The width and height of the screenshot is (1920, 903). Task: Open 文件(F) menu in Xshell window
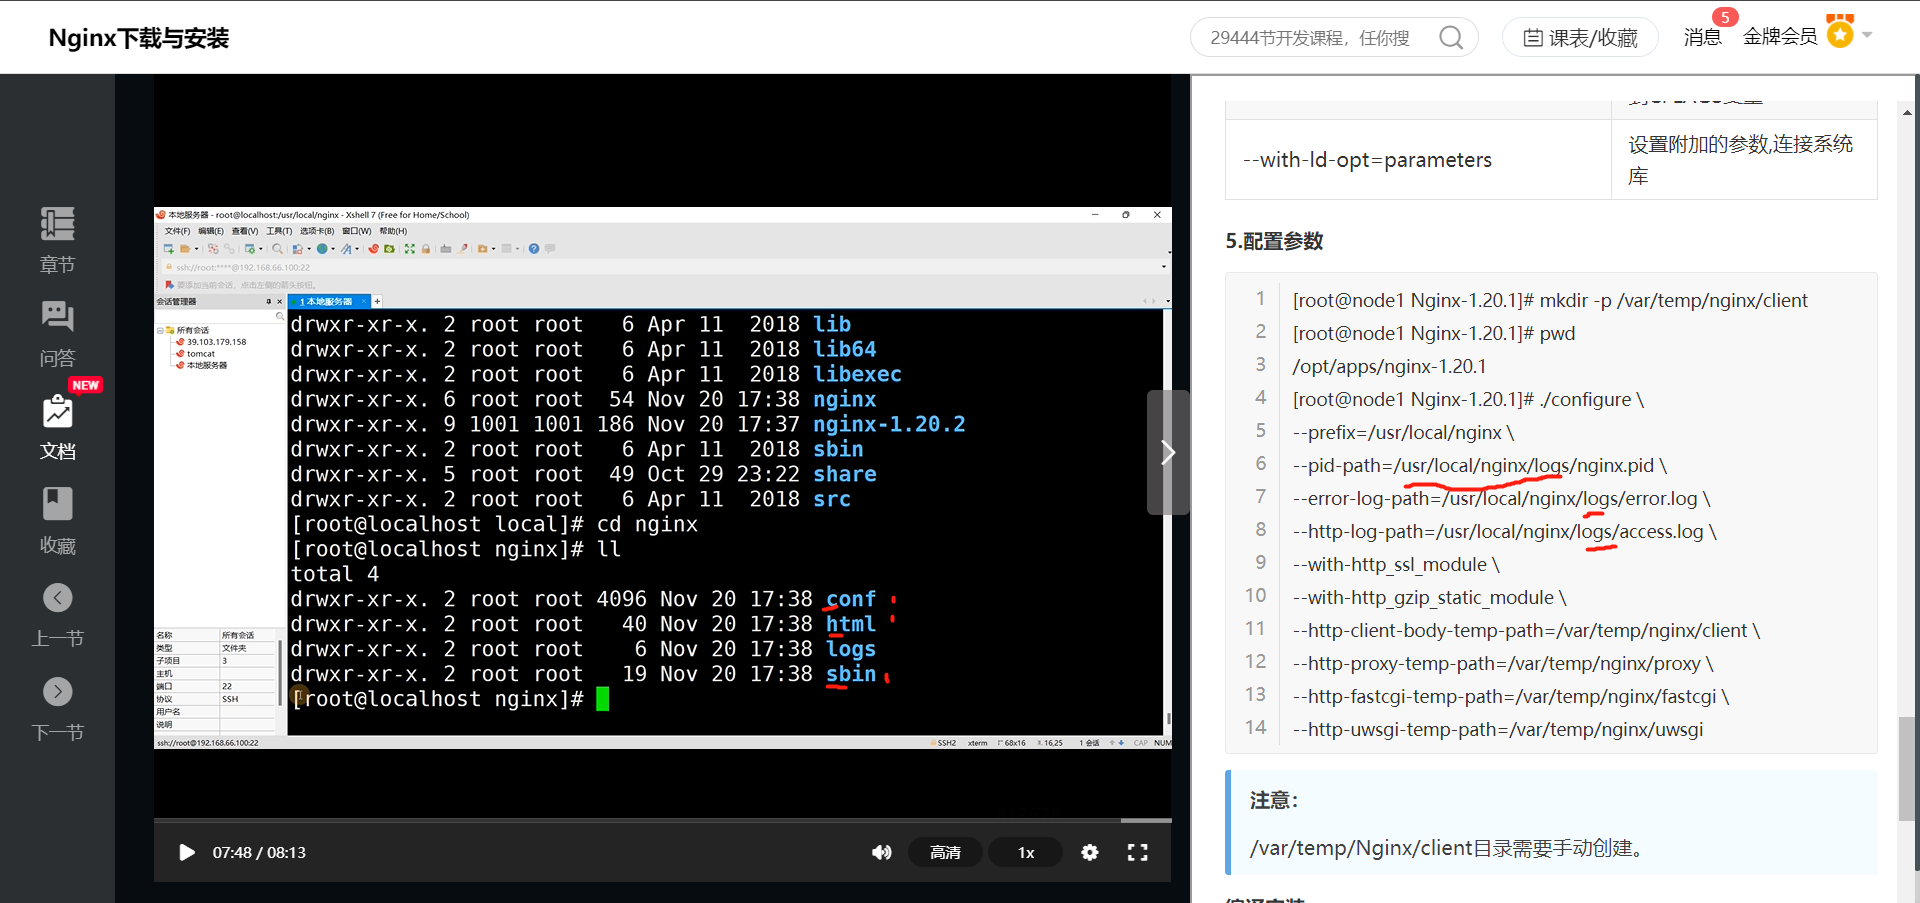click(177, 231)
